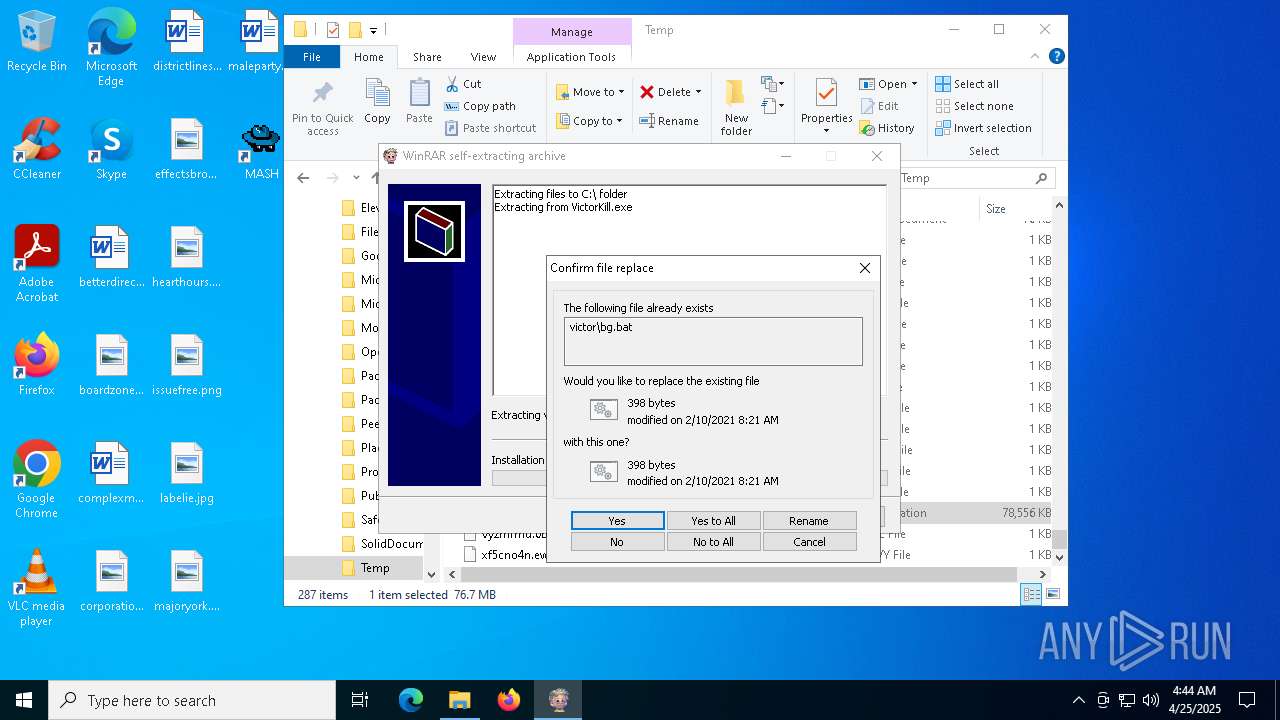Click the Copy icon in ribbon

(x=377, y=102)
